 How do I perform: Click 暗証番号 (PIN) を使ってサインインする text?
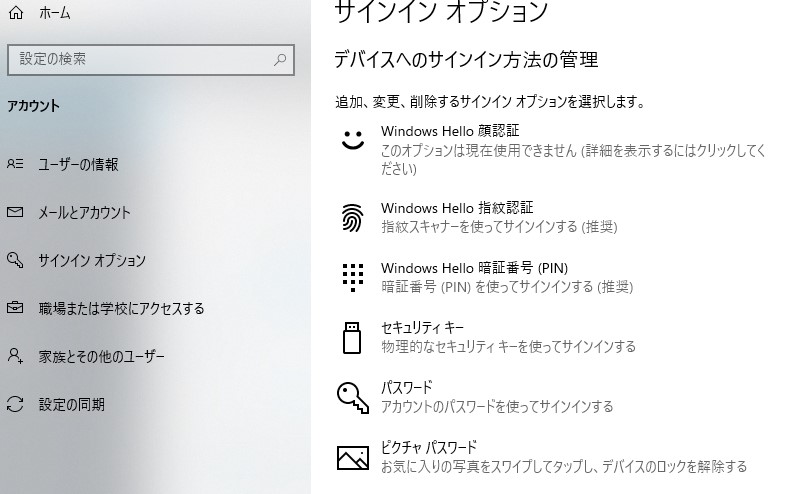507,287
